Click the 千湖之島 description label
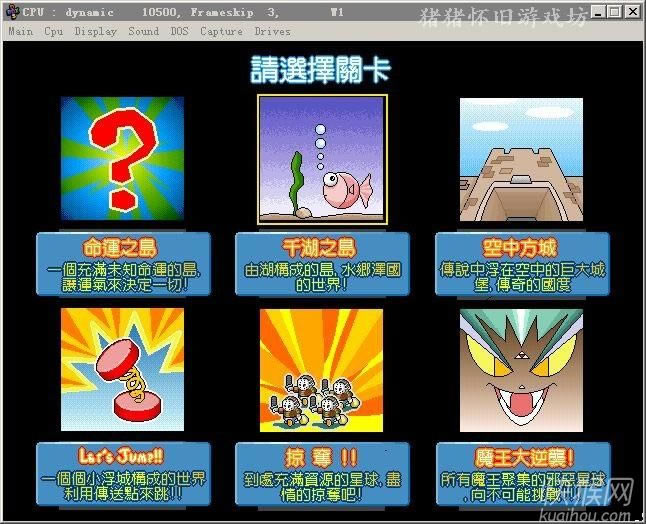 (x=322, y=265)
